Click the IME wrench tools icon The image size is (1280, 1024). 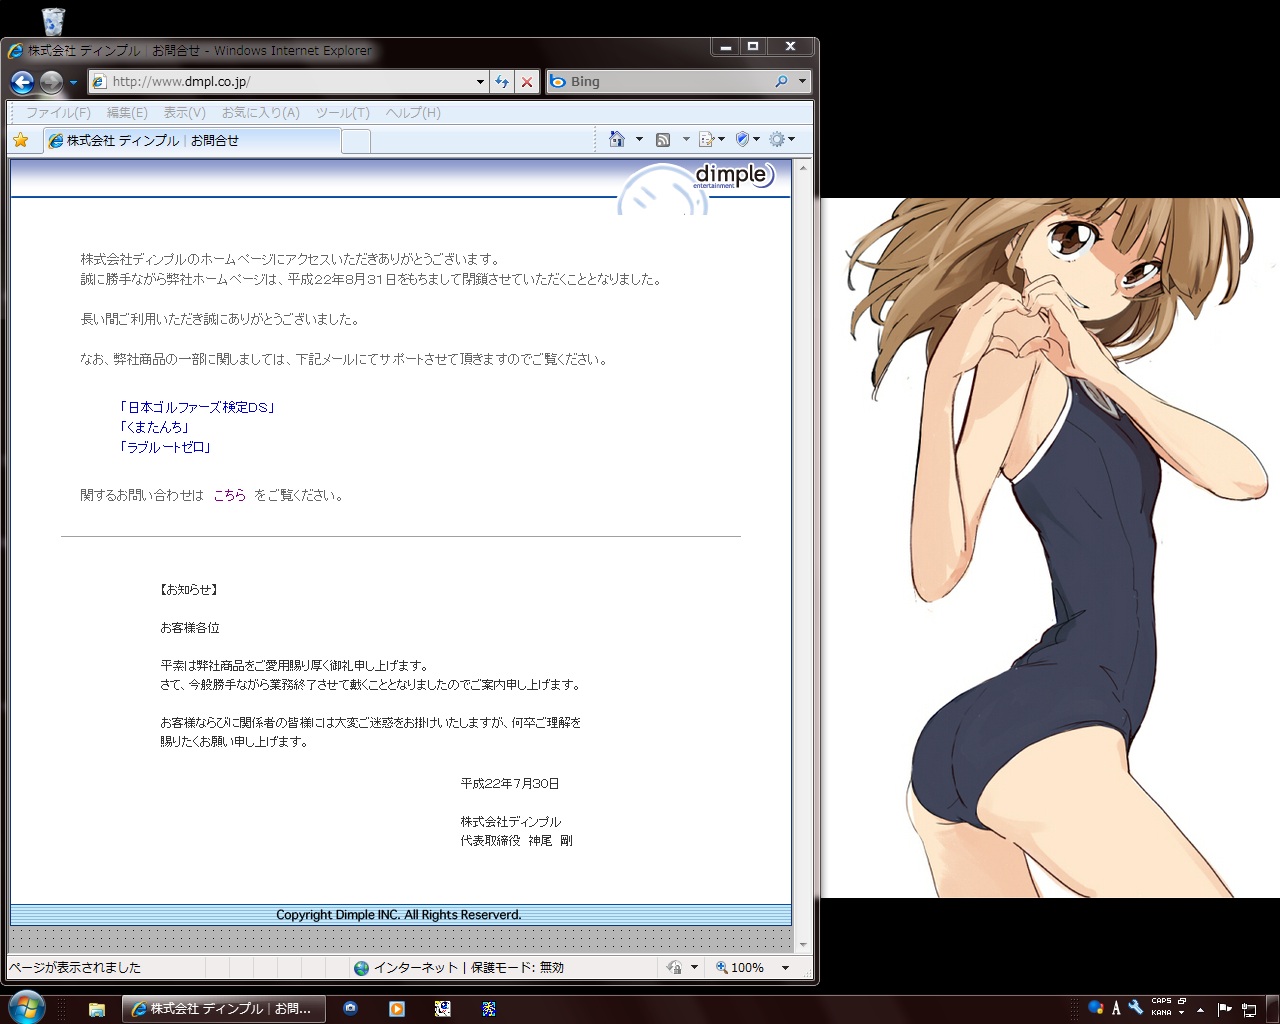1135,1008
